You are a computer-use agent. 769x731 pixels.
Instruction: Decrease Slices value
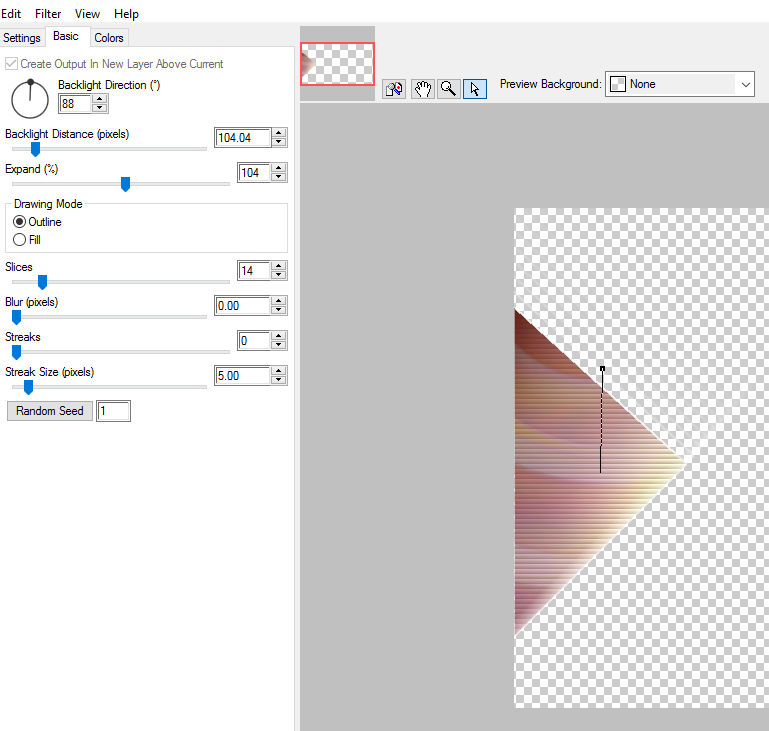pos(279,275)
